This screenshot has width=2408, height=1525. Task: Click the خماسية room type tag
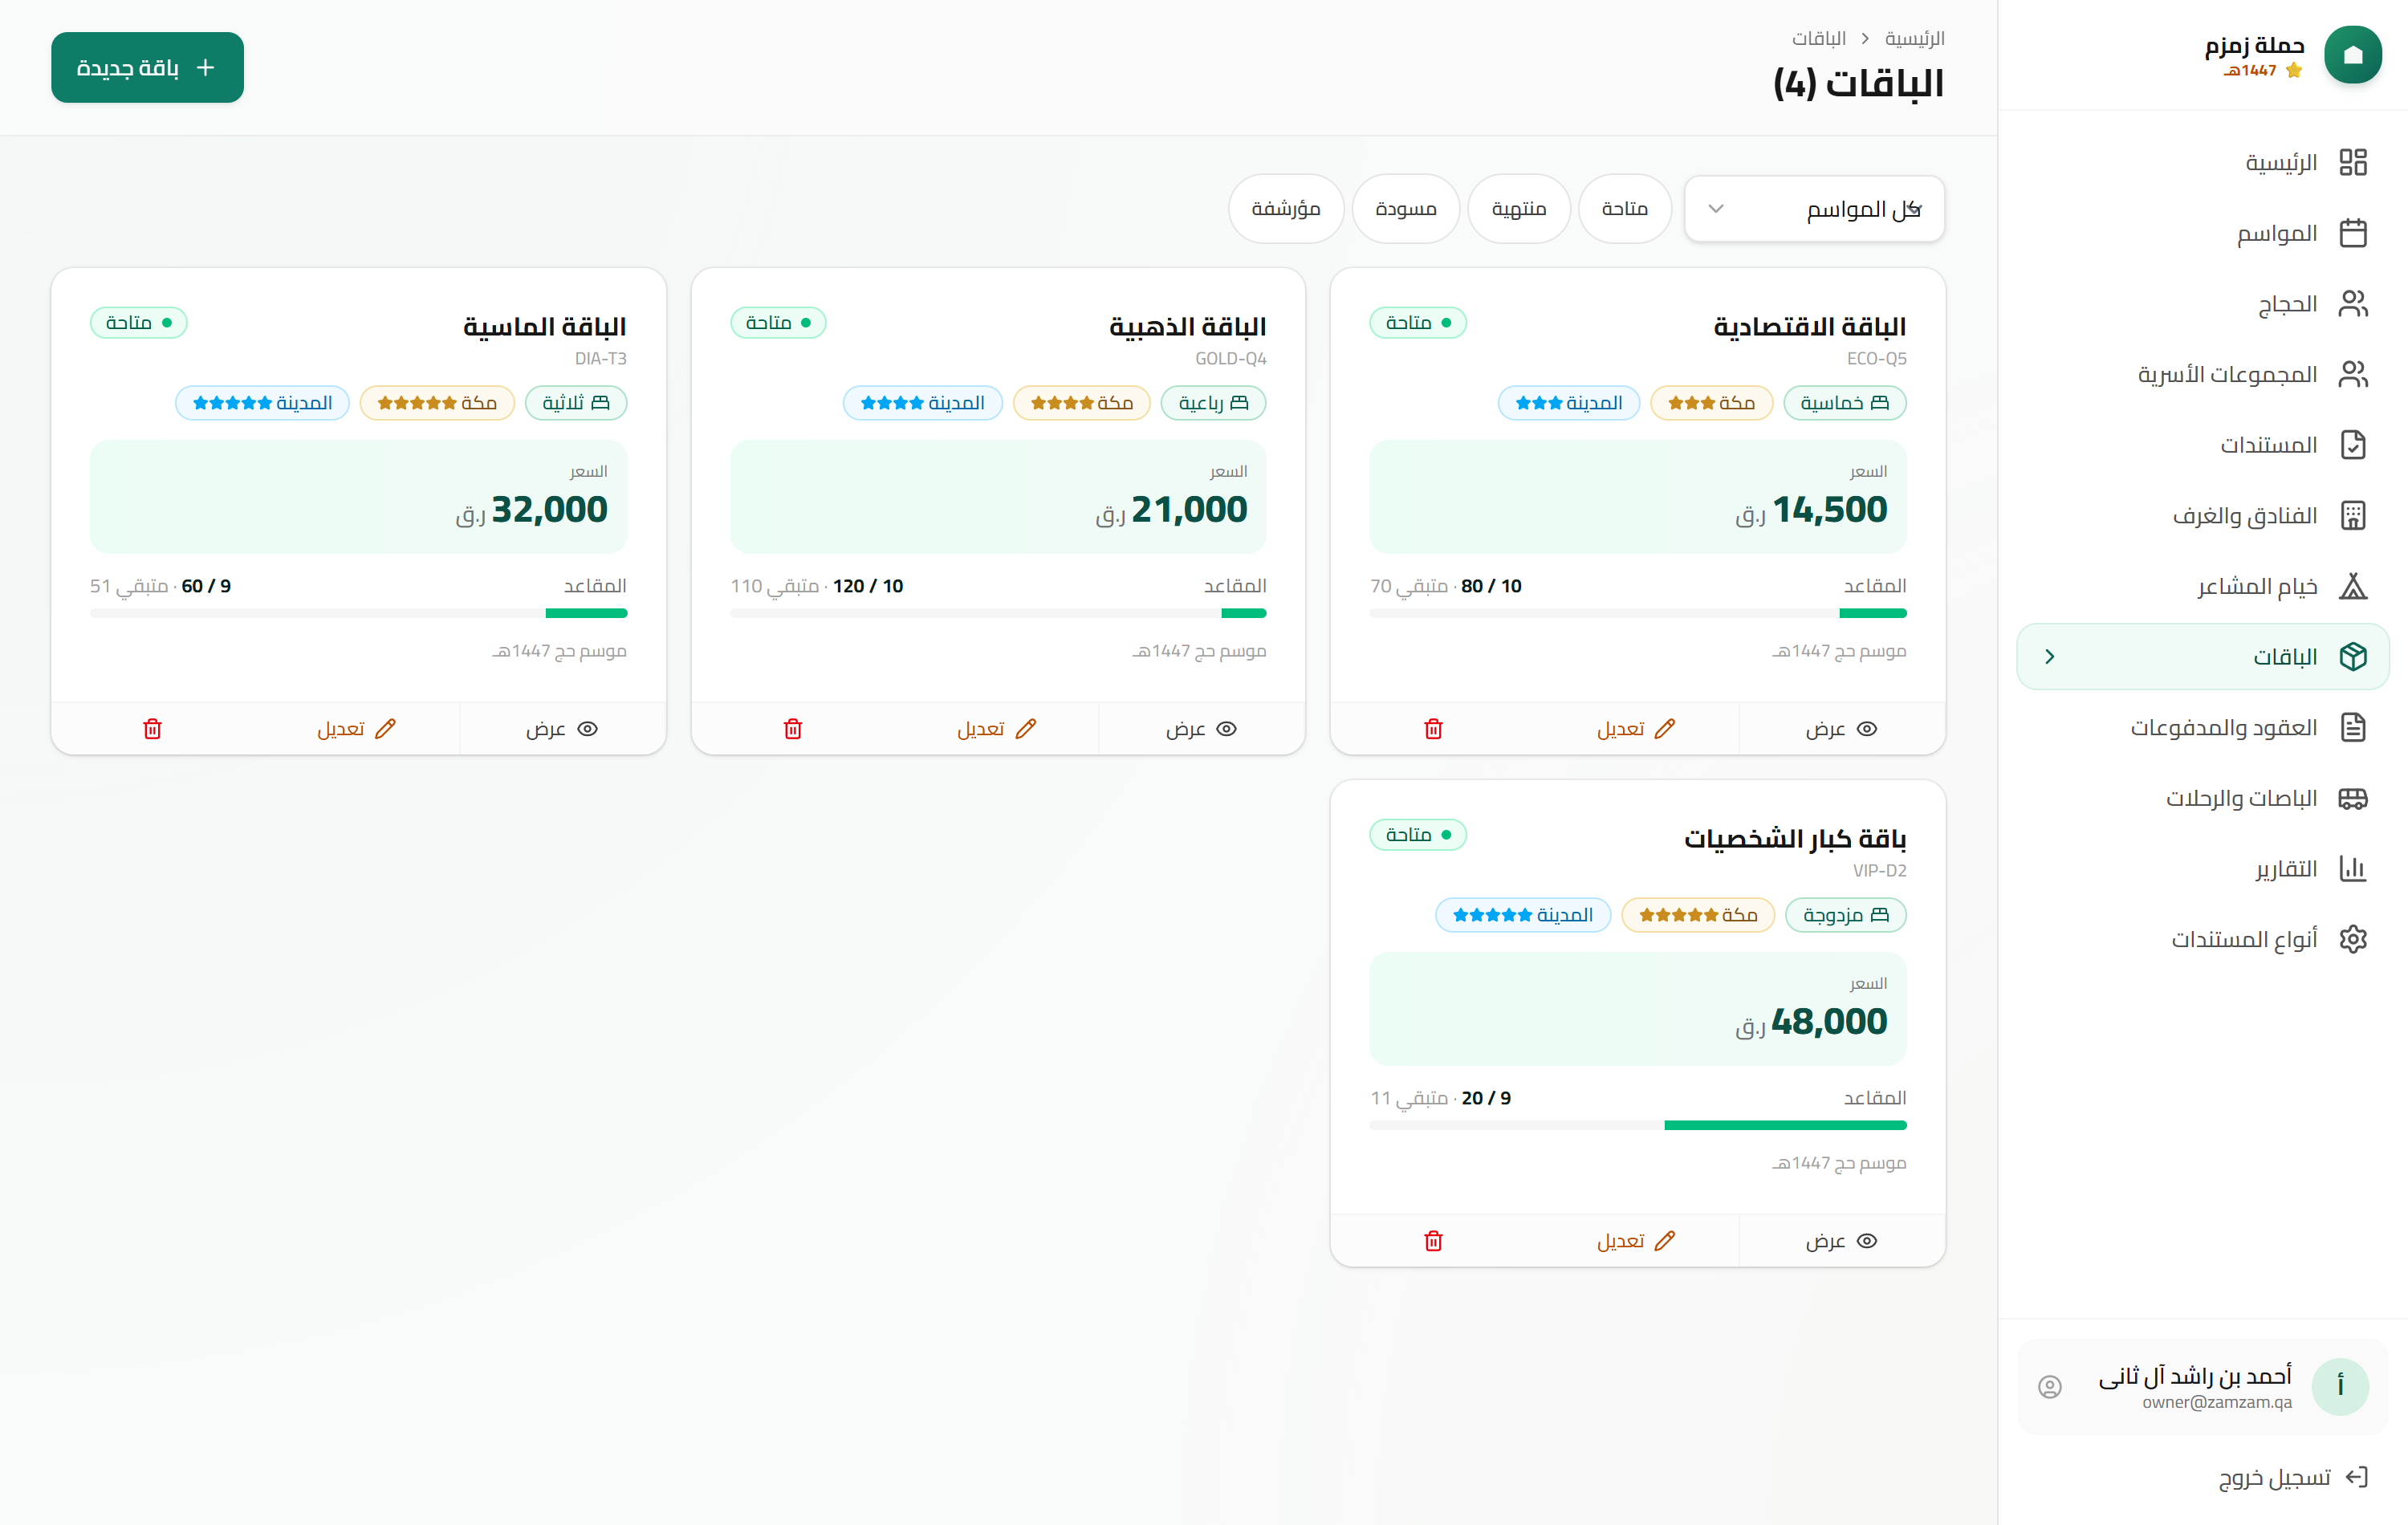(1844, 403)
